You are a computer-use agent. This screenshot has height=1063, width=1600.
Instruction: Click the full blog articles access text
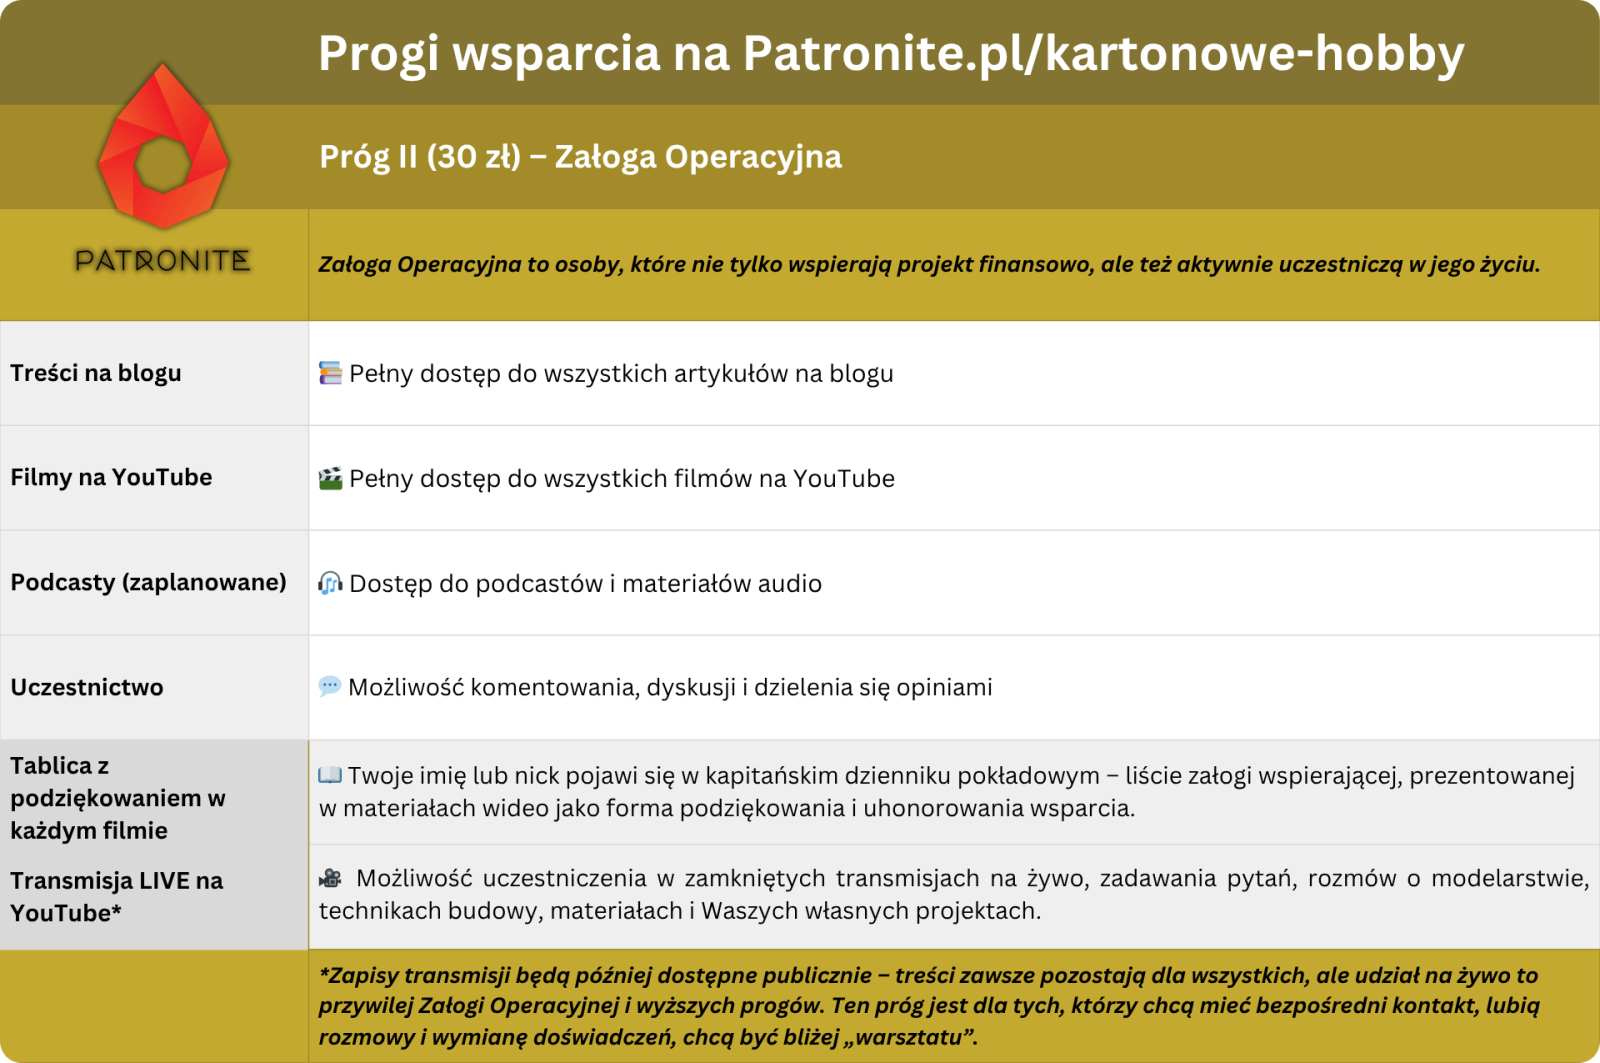tap(620, 374)
